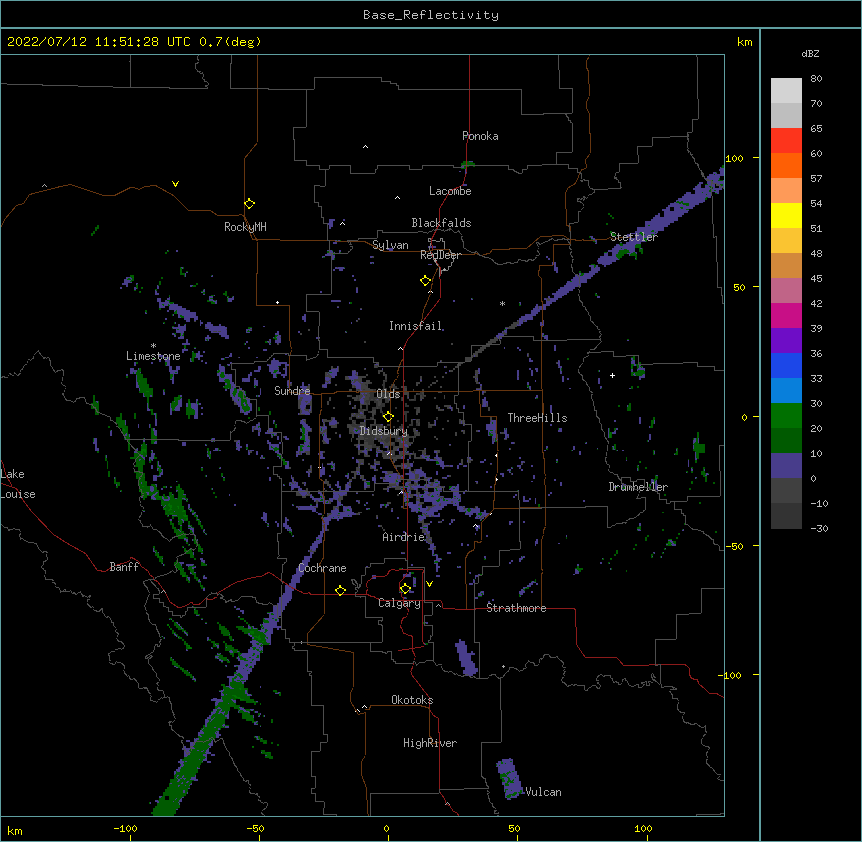Click the timestamp 2022/07/12 11:51:28 UTC
862x842 pixels.
[98, 42]
